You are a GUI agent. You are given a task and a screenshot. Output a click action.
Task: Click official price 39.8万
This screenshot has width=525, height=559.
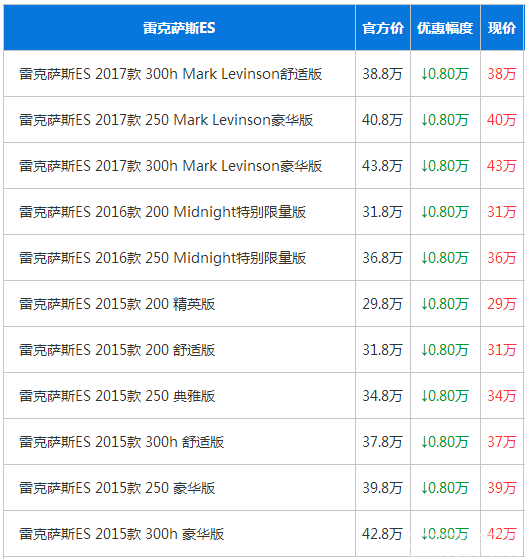[x=382, y=488]
